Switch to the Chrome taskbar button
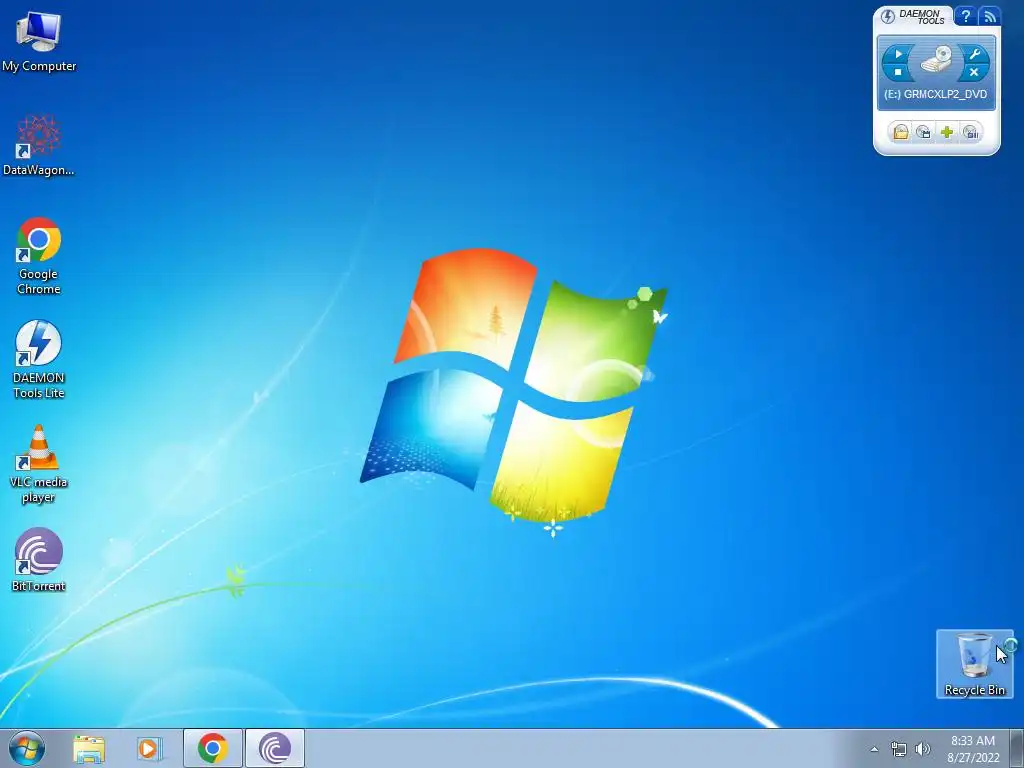 (213, 748)
